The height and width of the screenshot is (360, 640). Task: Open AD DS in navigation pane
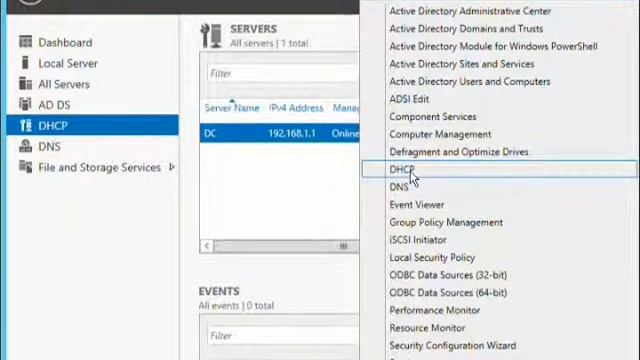[54, 105]
